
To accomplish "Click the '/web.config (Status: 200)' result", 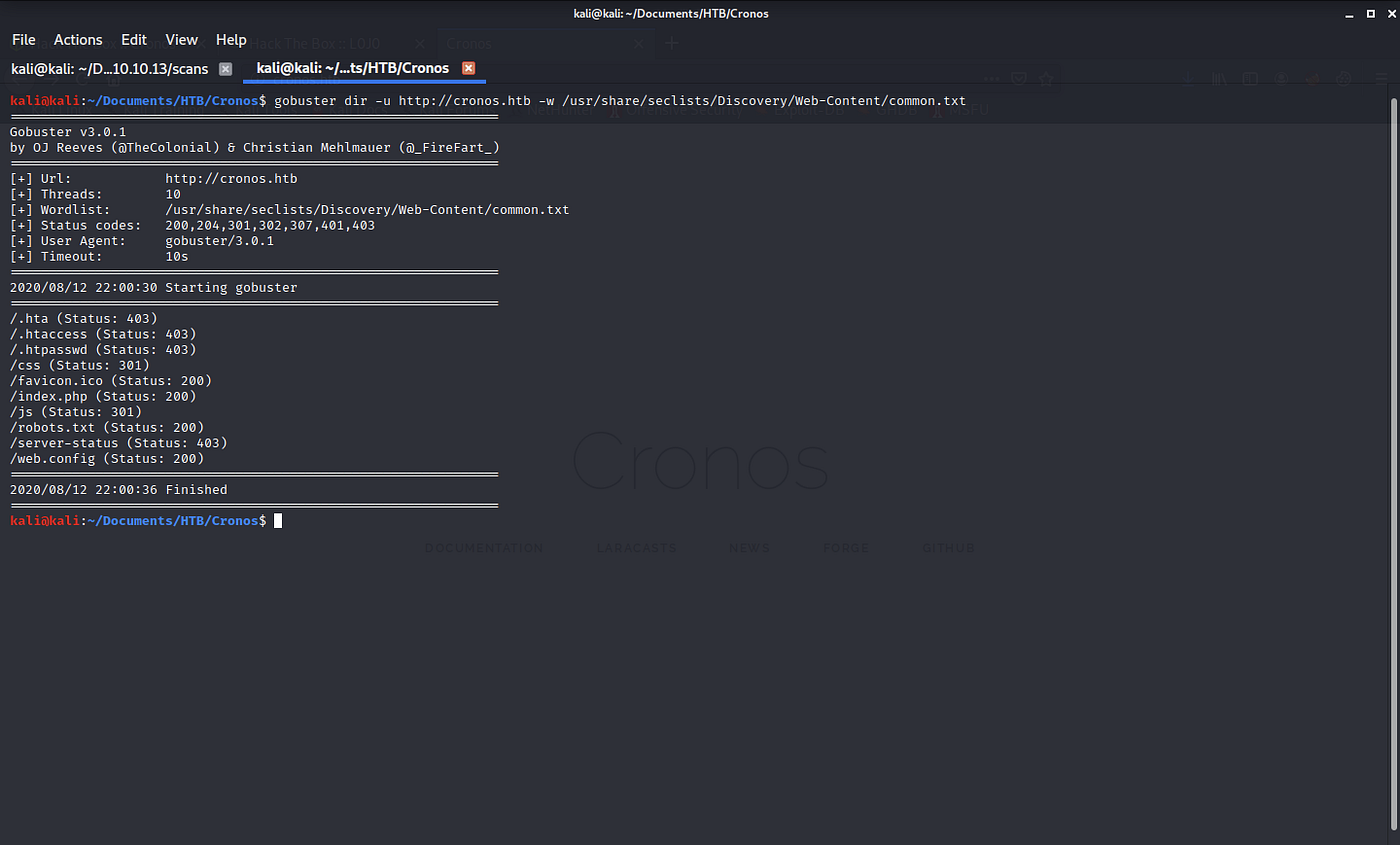I will pyautogui.click(x=107, y=458).
